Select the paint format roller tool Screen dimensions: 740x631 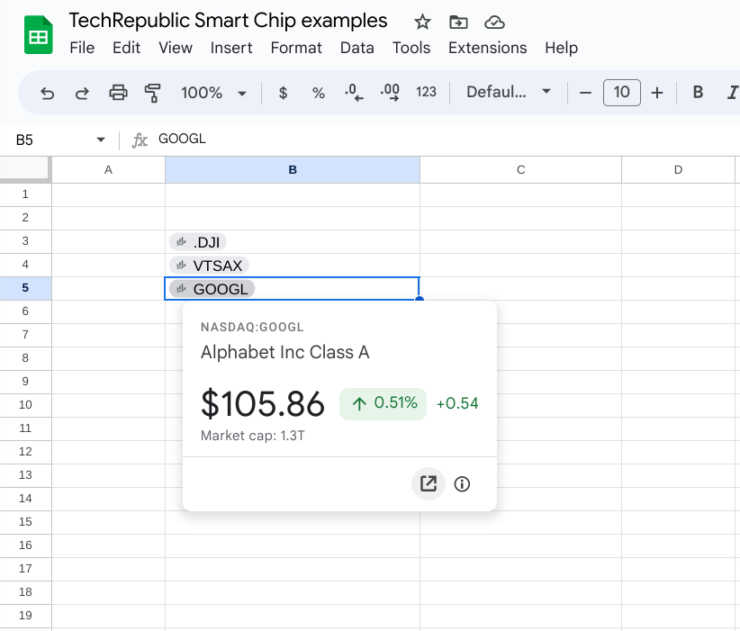point(153,93)
